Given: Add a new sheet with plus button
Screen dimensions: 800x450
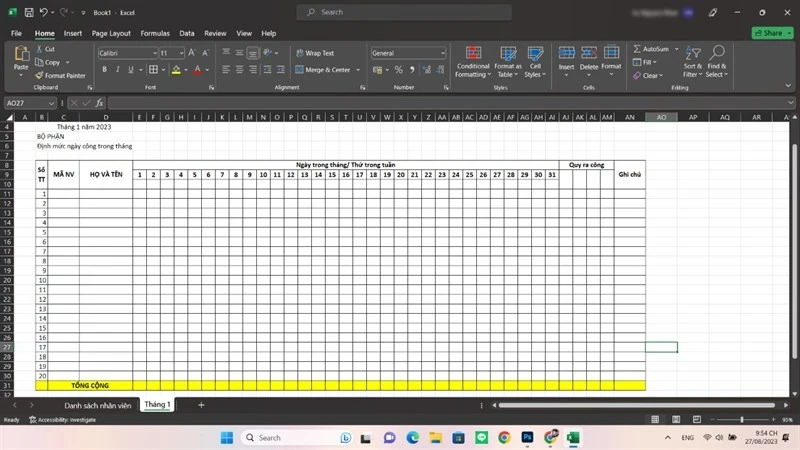Looking at the screenshot, I should [x=201, y=405].
